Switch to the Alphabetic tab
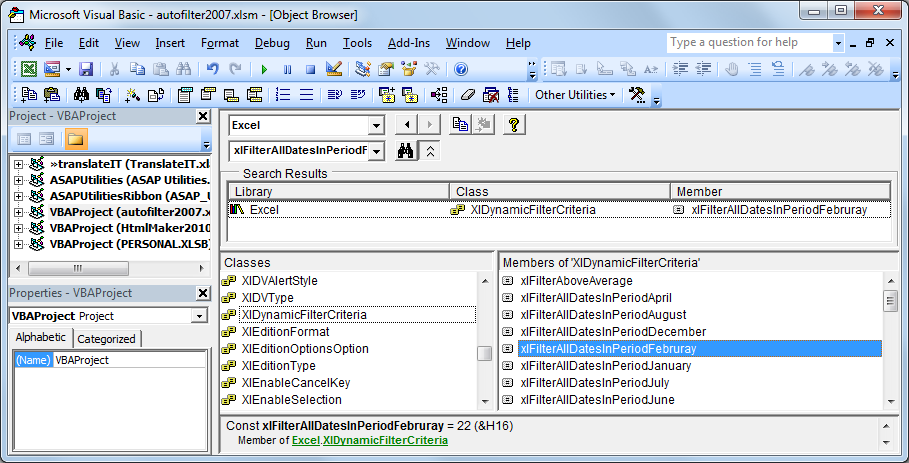The image size is (909, 463). click(x=41, y=337)
